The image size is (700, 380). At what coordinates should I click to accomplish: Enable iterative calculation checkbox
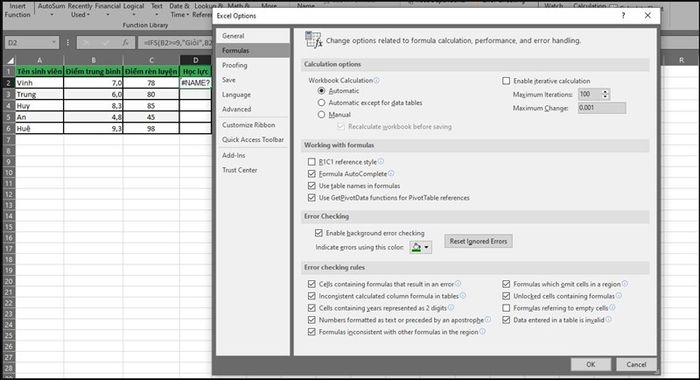506,81
